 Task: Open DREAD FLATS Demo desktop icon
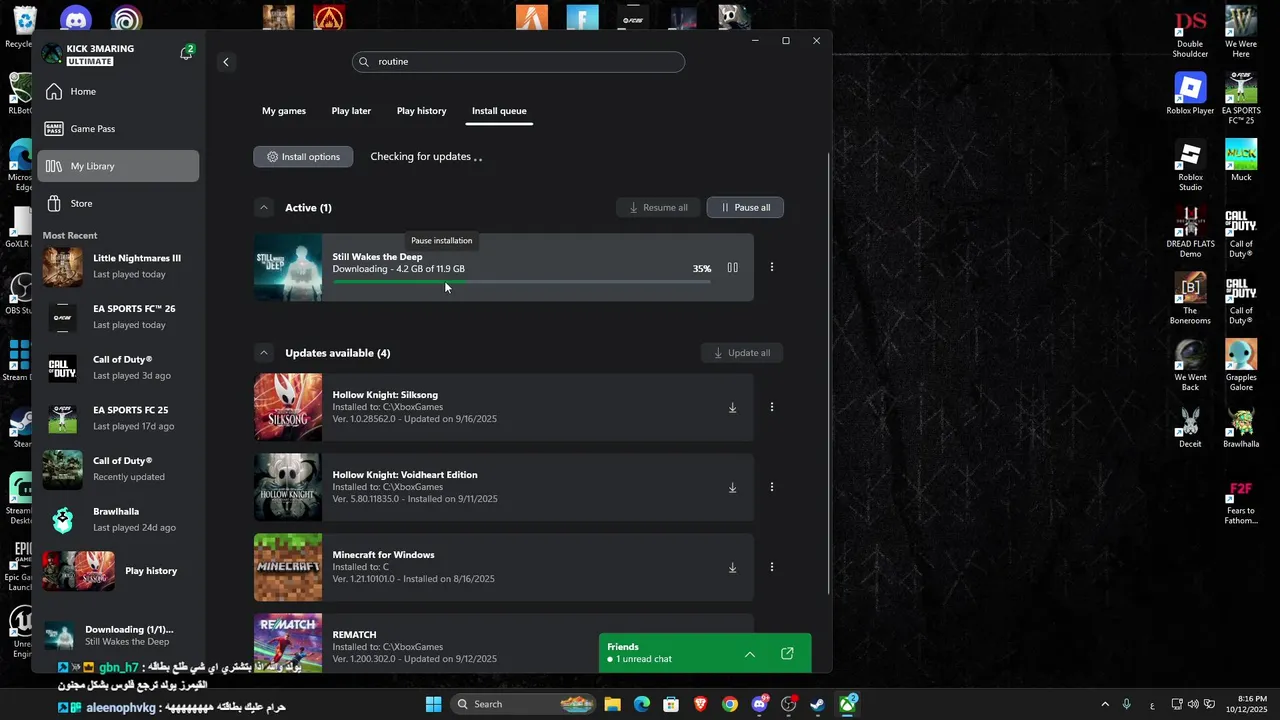[1190, 232]
